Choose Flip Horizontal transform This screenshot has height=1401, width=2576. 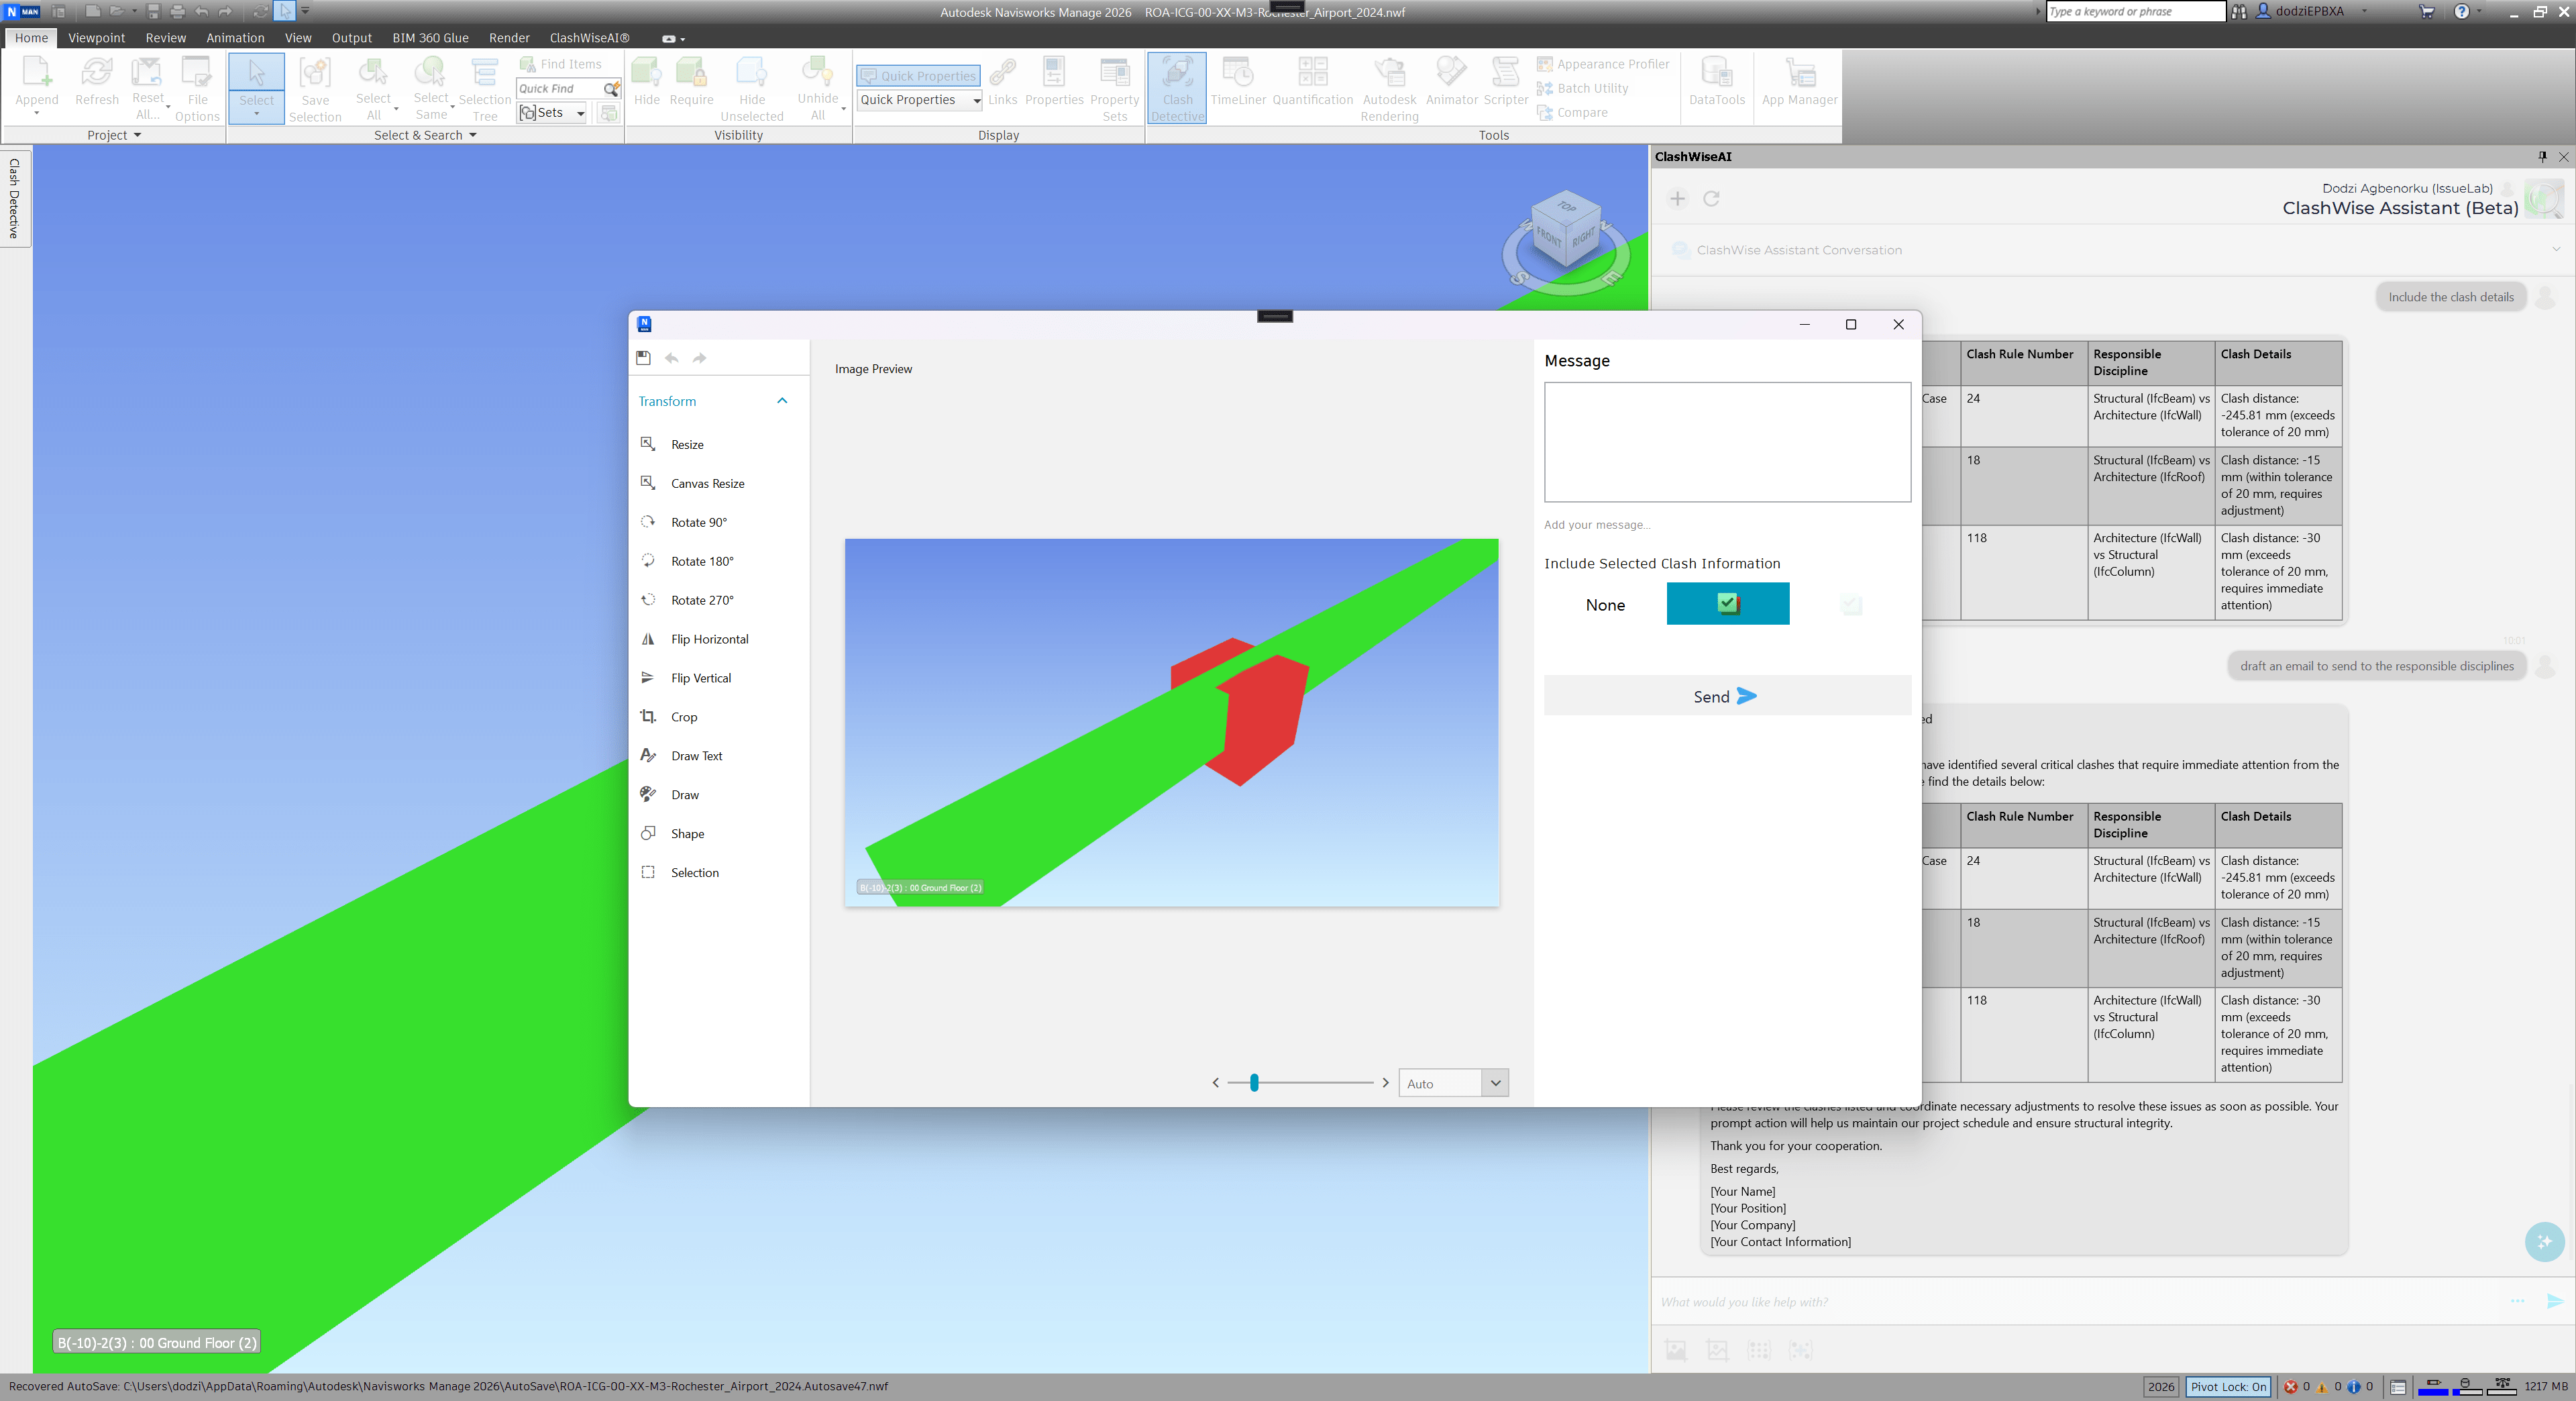[709, 639]
